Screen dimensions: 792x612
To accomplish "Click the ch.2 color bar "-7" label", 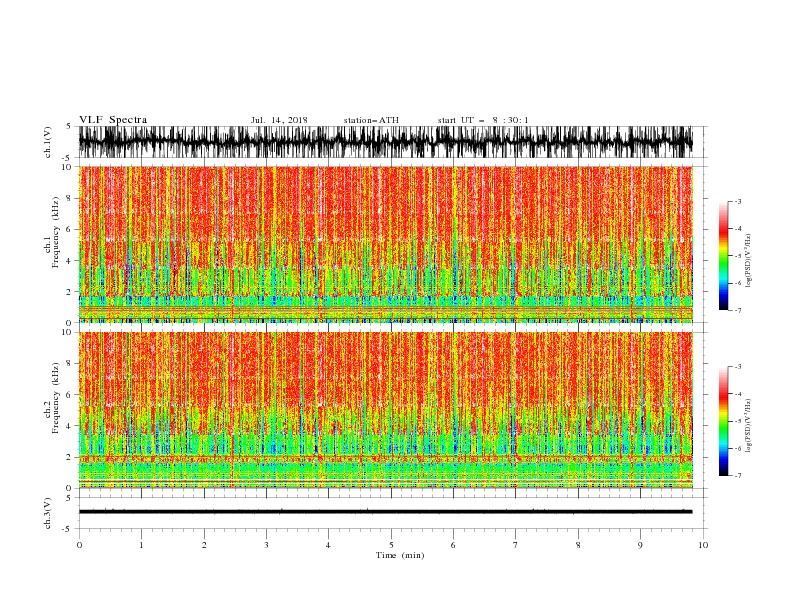I will (x=738, y=476).
